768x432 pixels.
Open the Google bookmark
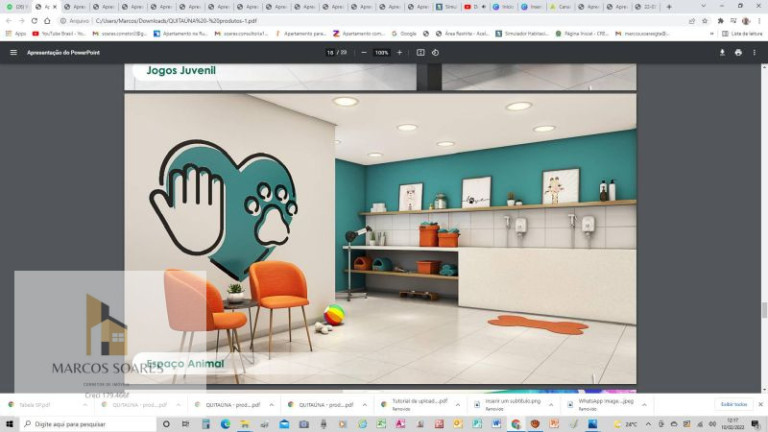click(404, 33)
